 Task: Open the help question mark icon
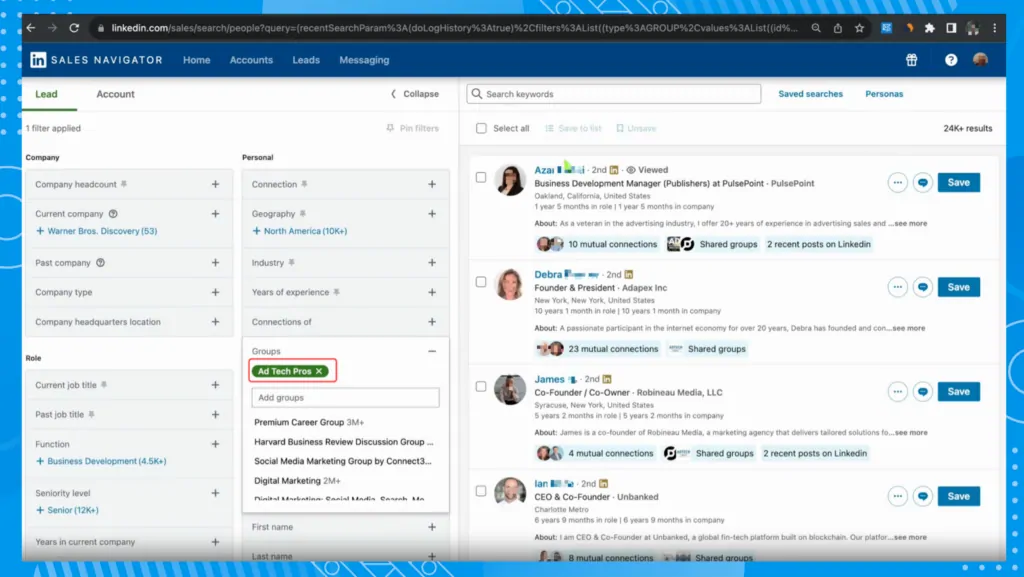coord(951,60)
